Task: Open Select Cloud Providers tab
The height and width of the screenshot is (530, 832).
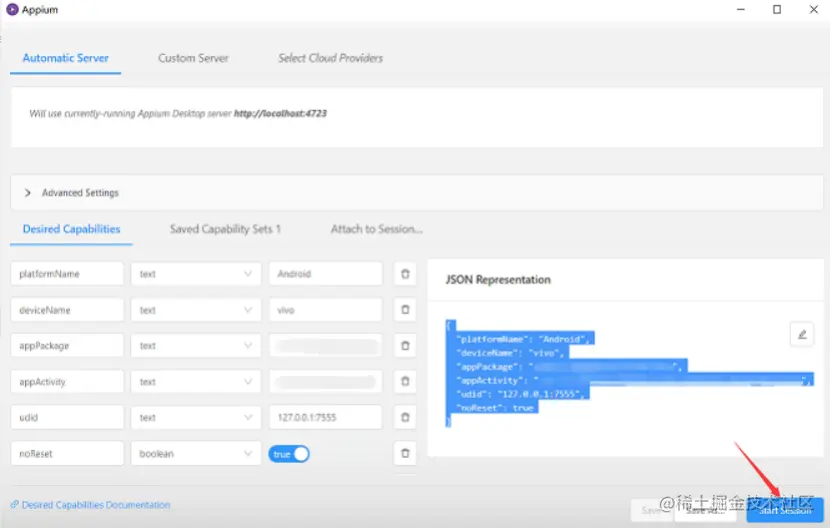Action: [331, 58]
